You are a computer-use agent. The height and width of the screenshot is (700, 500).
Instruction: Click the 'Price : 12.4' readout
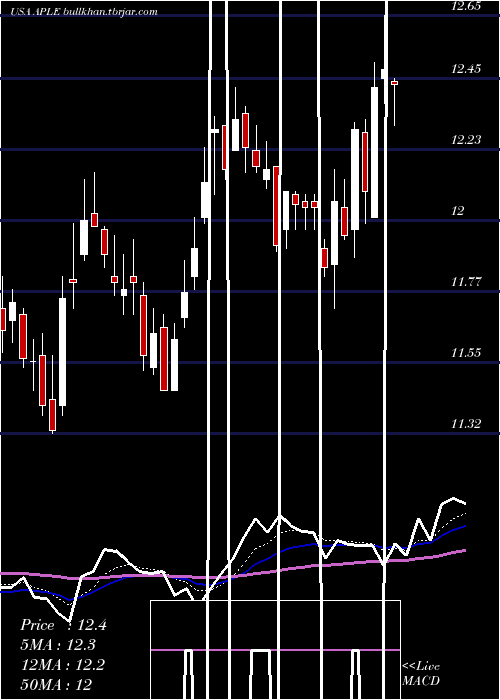tap(63, 625)
